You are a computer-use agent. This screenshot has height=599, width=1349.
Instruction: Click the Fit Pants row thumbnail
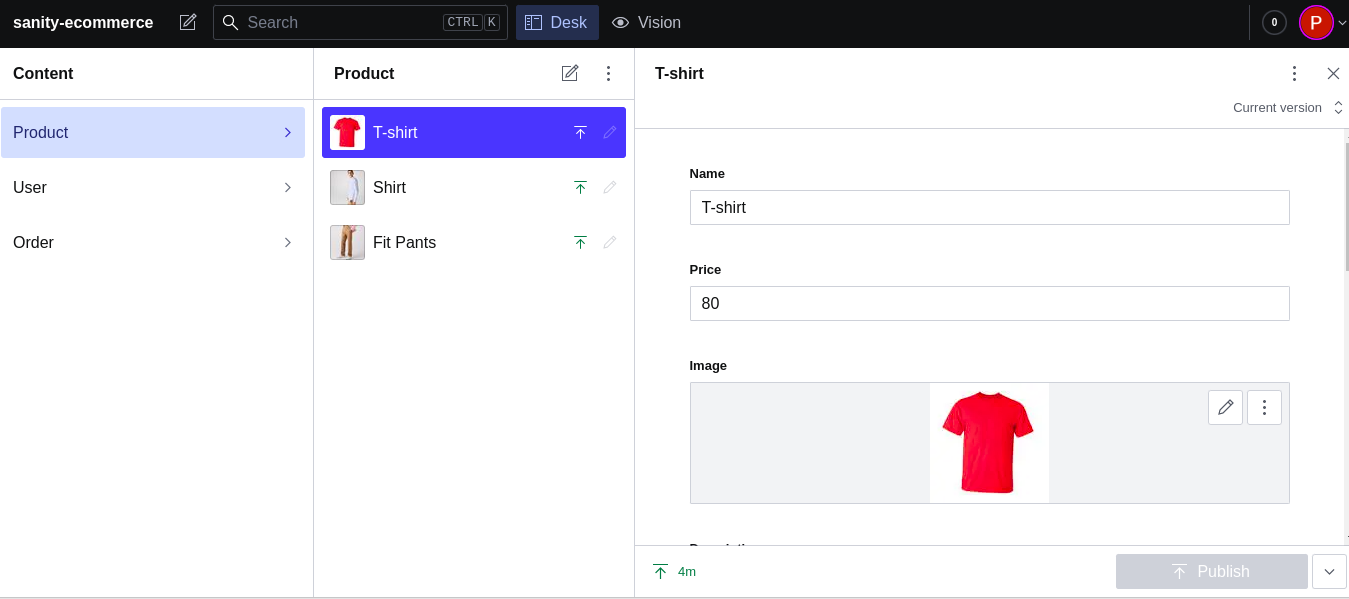pos(347,242)
